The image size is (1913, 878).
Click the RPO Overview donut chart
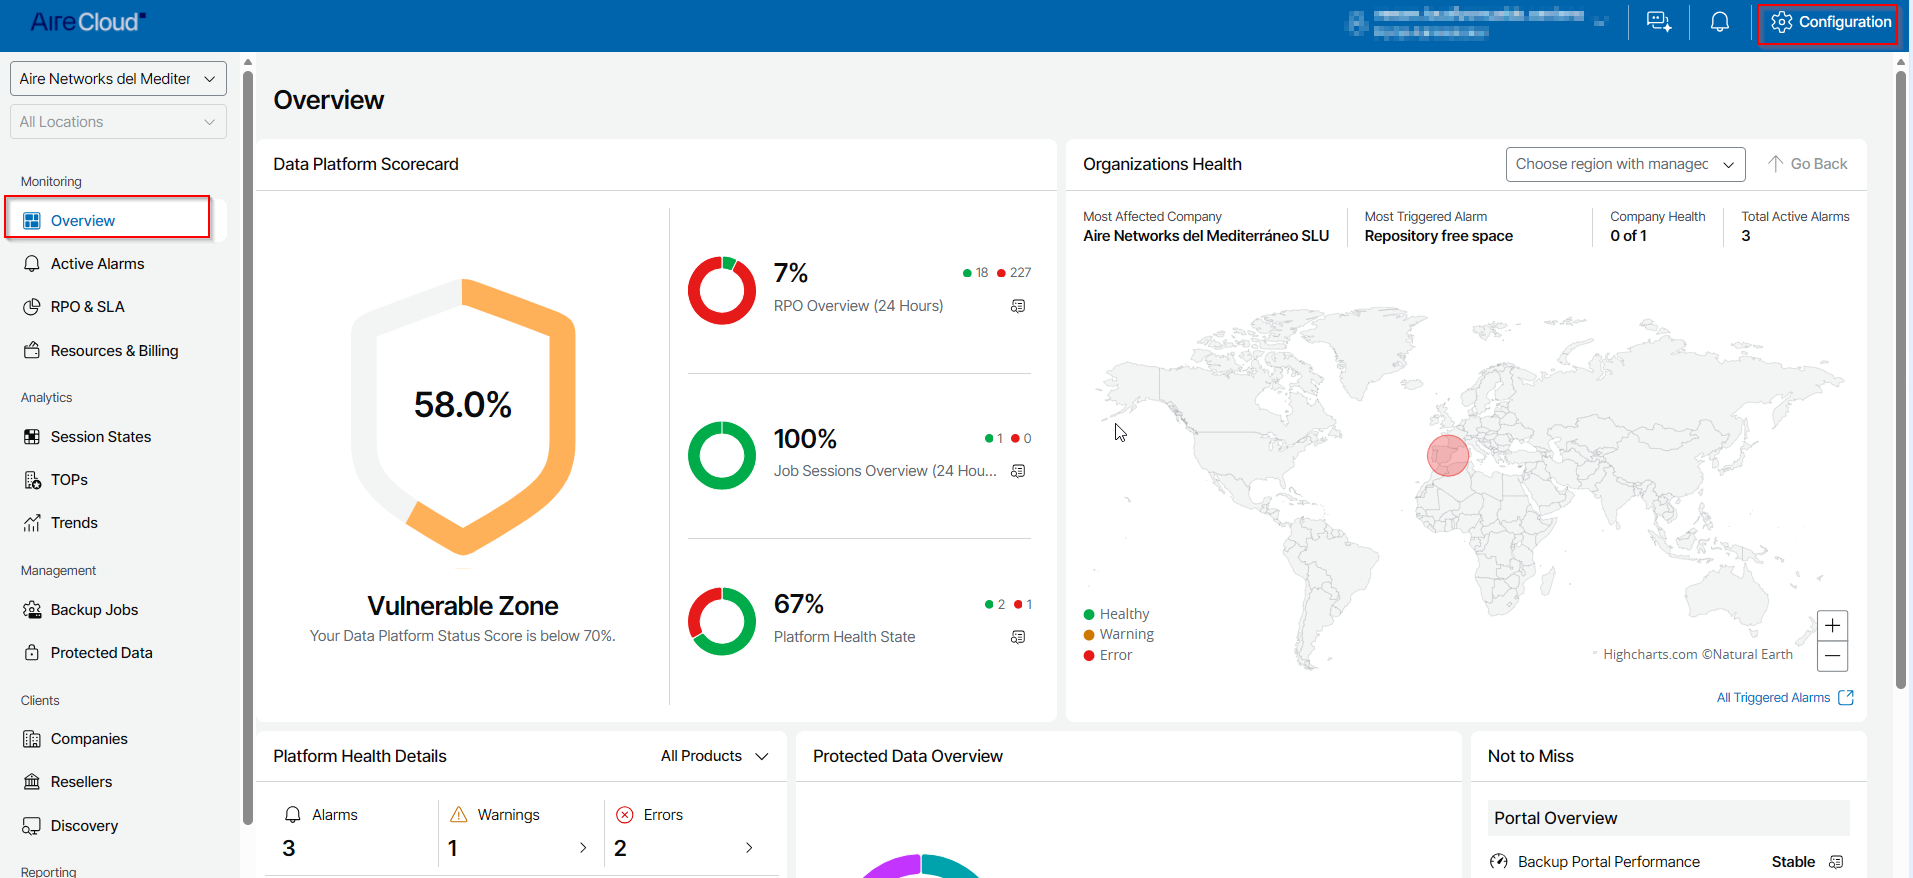(x=722, y=290)
